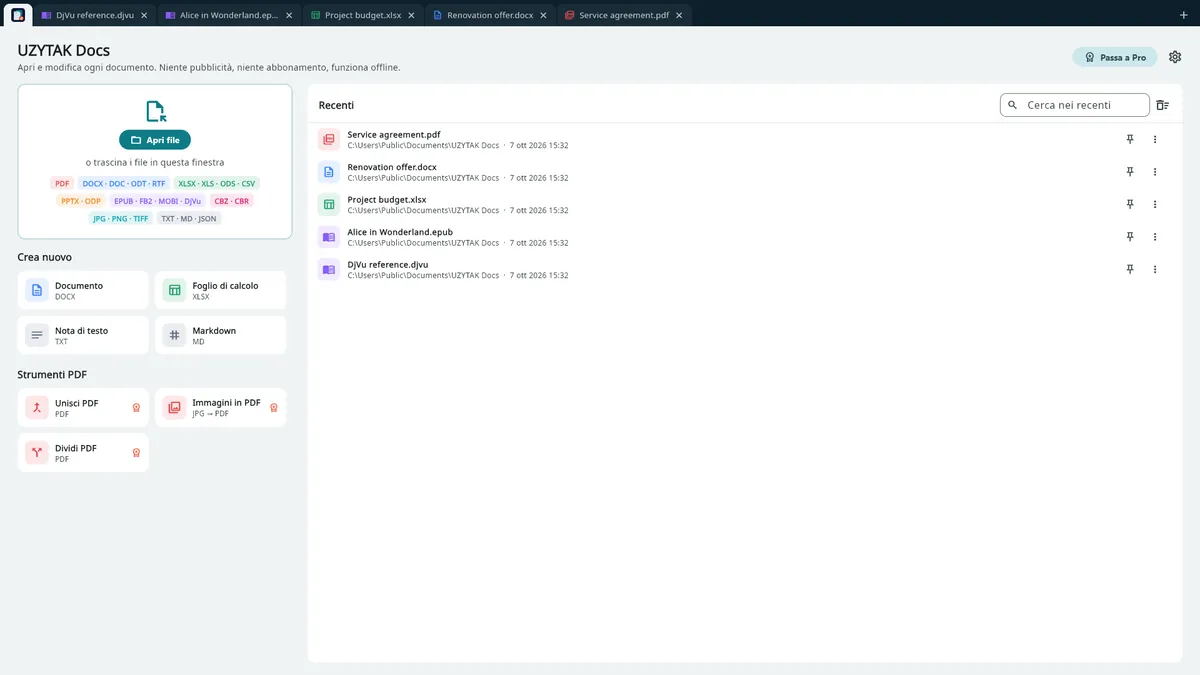This screenshot has height=675, width=1200.
Task: Click the Pro badge on Unisci PDF
Action: coord(136,408)
